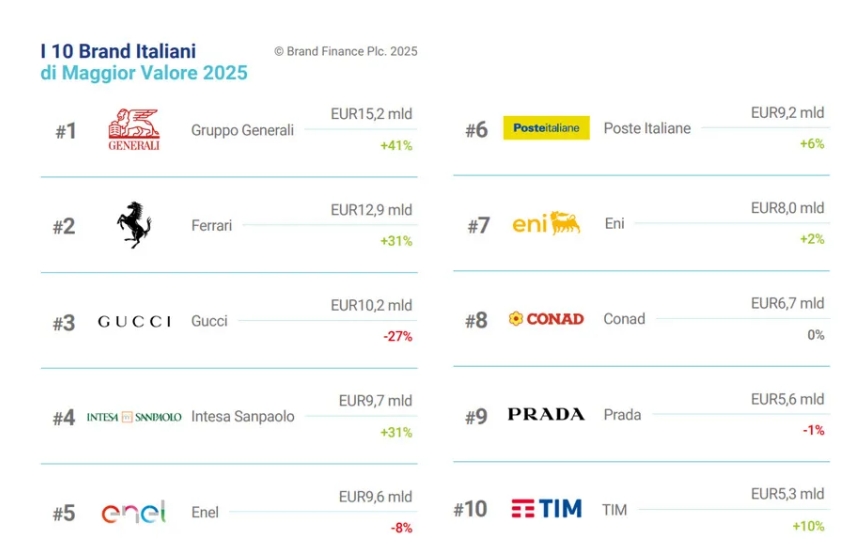Click the Brand Finance Plc. 2025 copyright

click(345, 52)
